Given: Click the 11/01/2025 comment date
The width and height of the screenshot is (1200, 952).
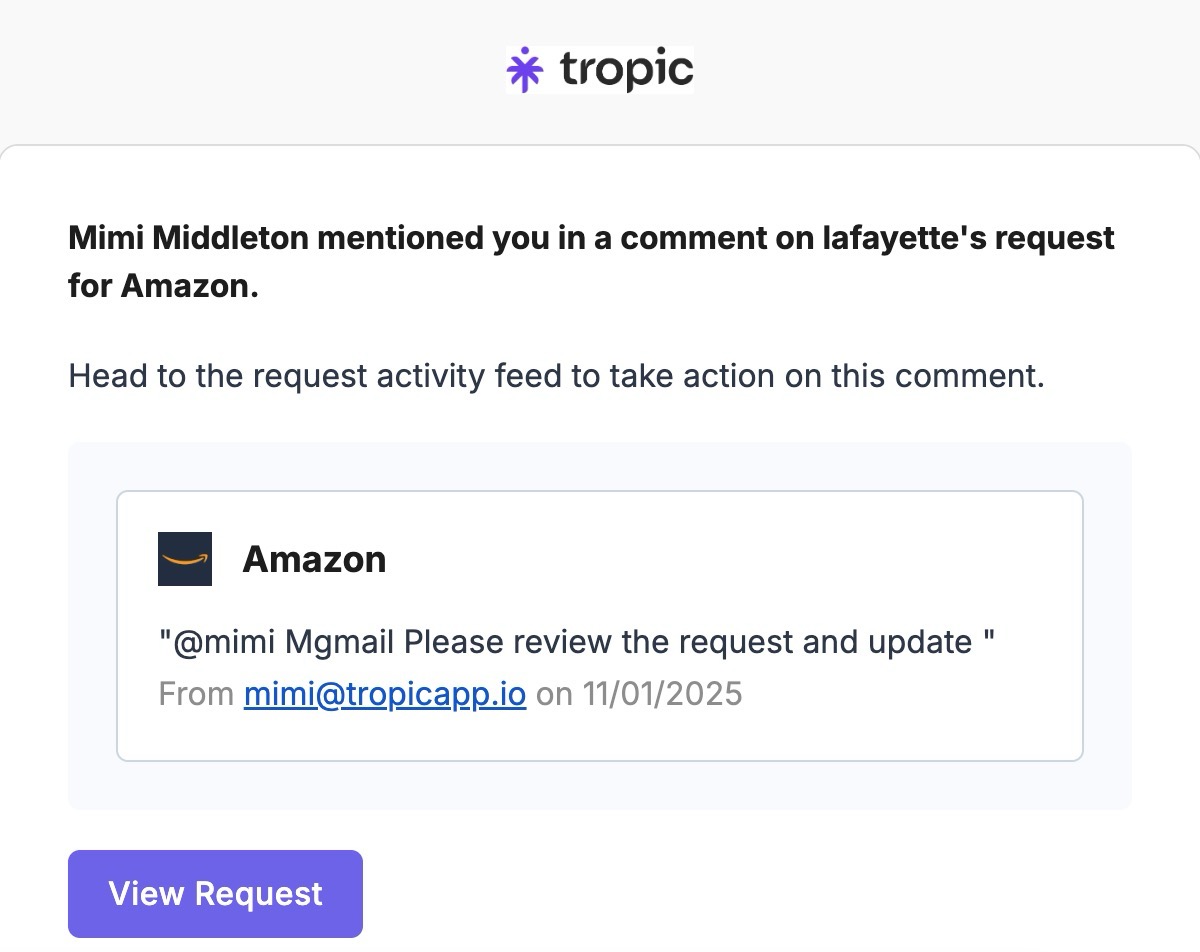Looking at the screenshot, I should 662,693.
